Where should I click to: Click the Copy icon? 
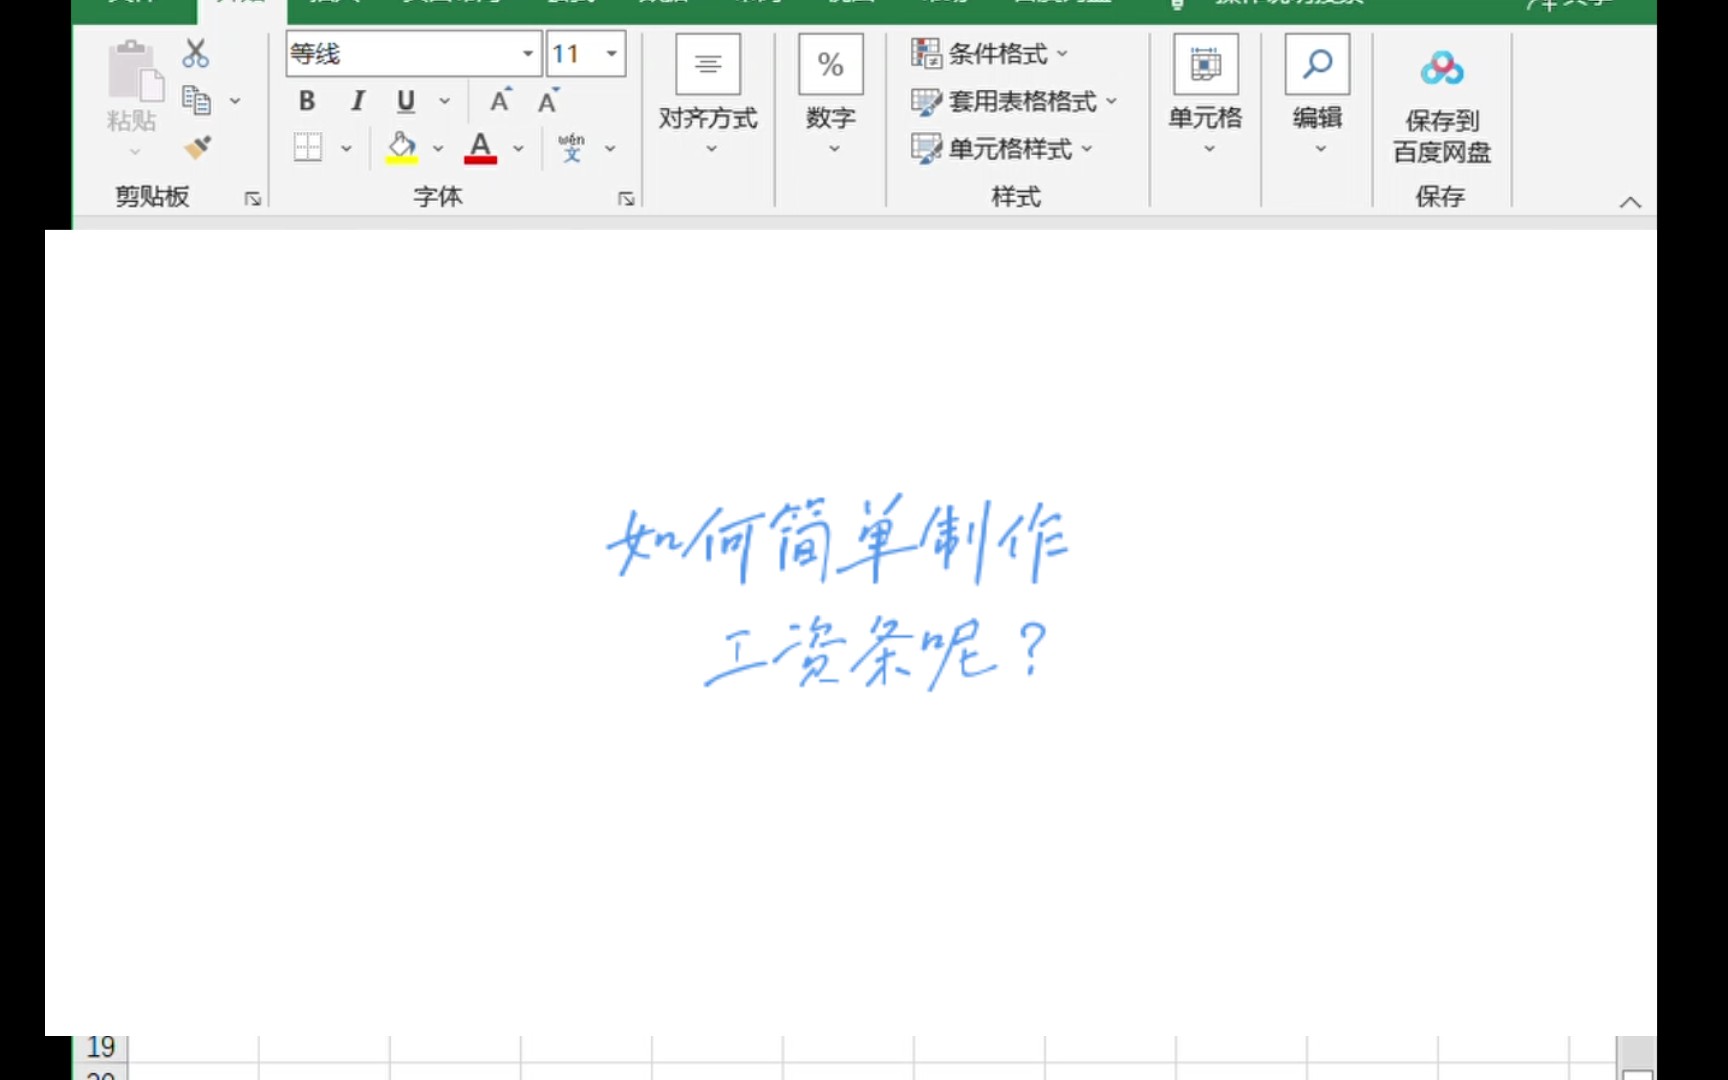pyautogui.click(x=196, y=100)
